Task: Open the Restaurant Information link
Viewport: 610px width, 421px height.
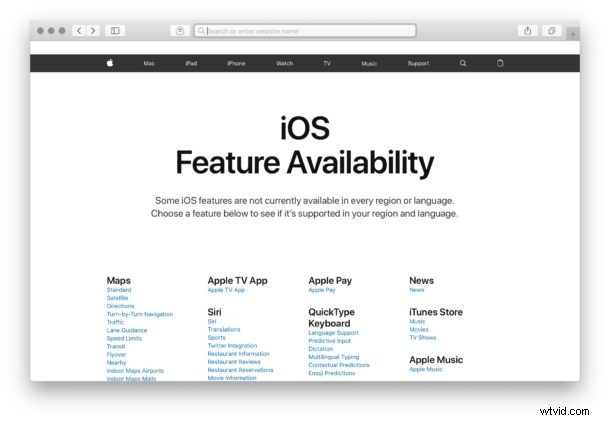Action: pyautogui.click(x=238, y=354)
